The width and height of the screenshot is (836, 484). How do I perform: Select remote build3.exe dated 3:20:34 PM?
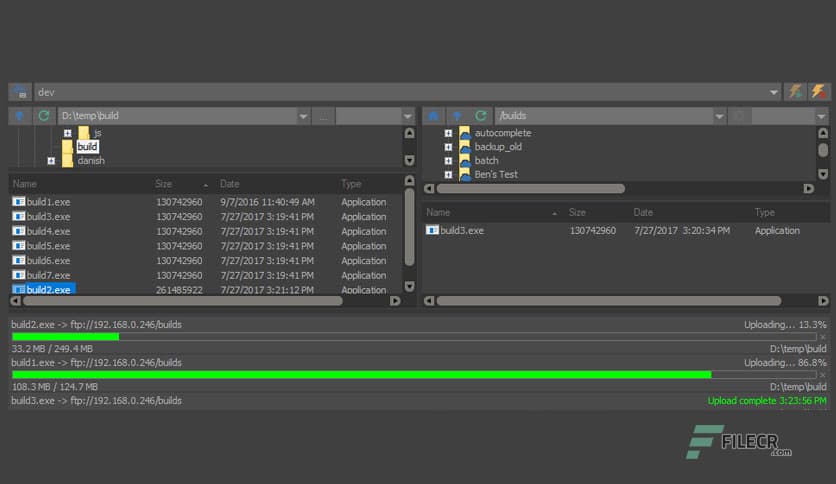pos(462,230)
